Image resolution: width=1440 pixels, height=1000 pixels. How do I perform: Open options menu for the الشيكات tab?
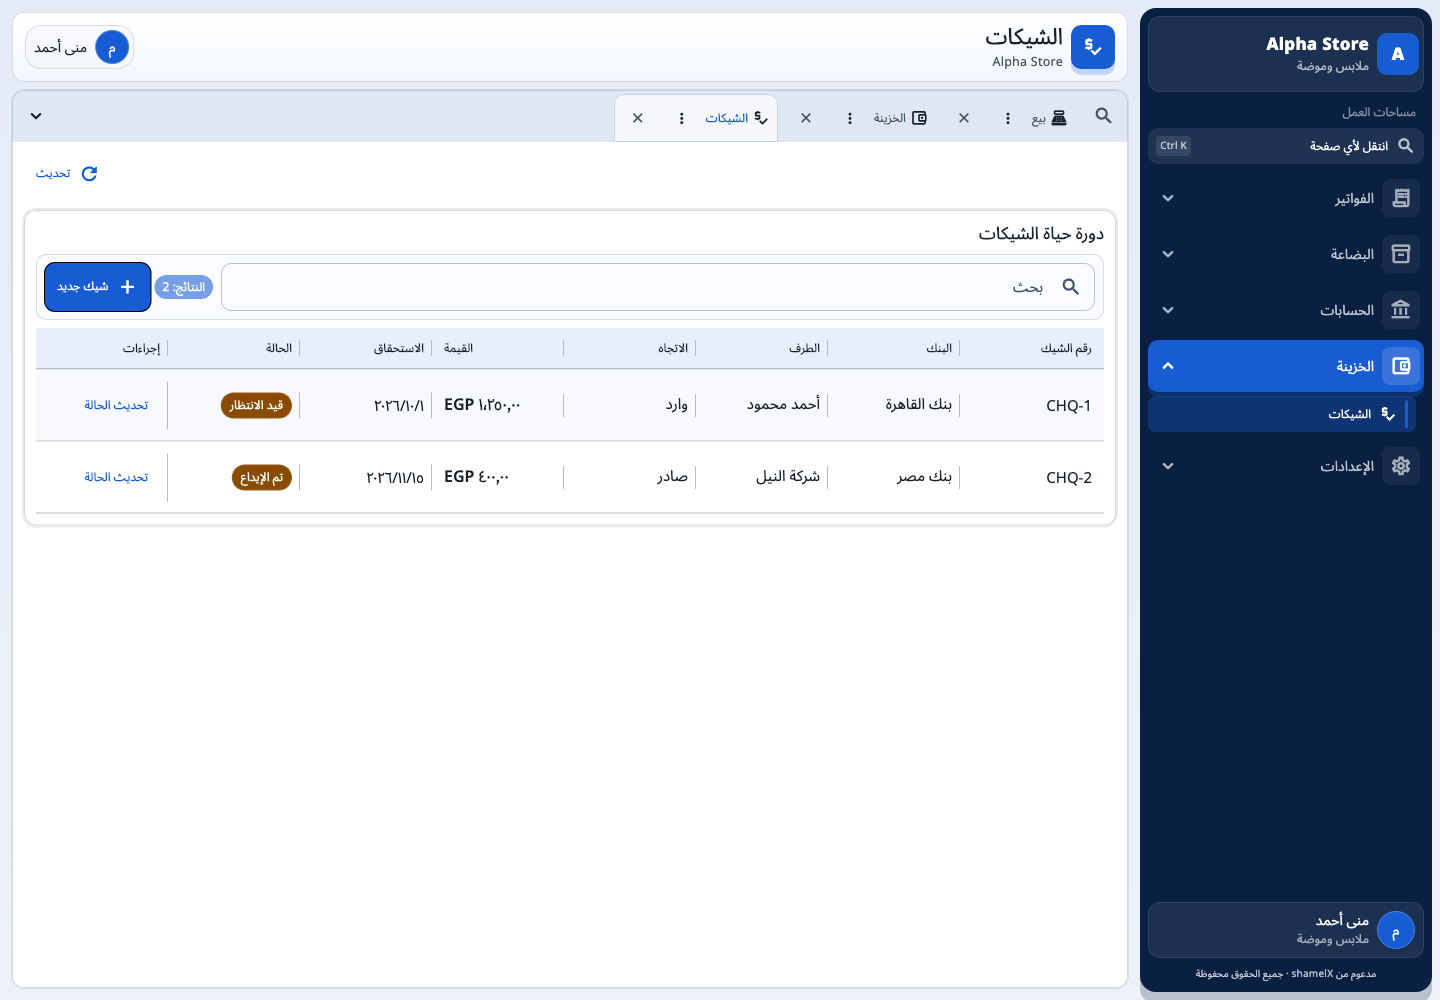tap(682, 118)
